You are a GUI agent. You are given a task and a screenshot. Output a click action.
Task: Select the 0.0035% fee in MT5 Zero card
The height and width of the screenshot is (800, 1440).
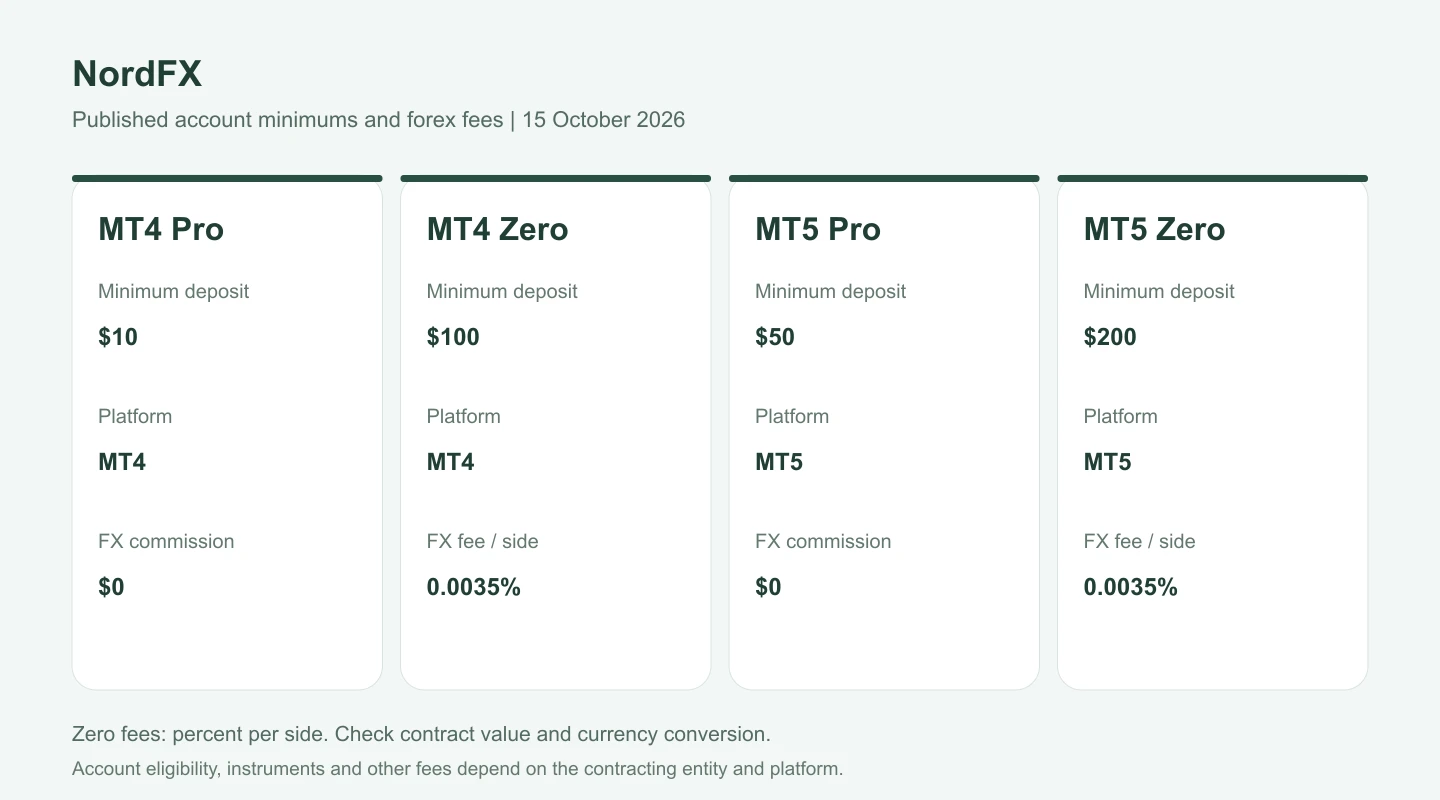[x=1131, y=587]
